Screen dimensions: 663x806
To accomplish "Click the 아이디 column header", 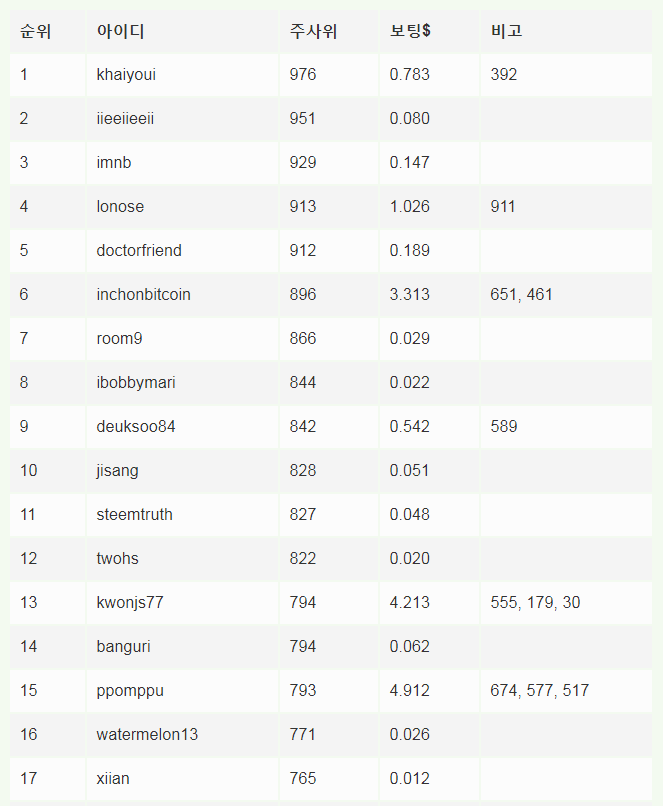I will [121, 31].
